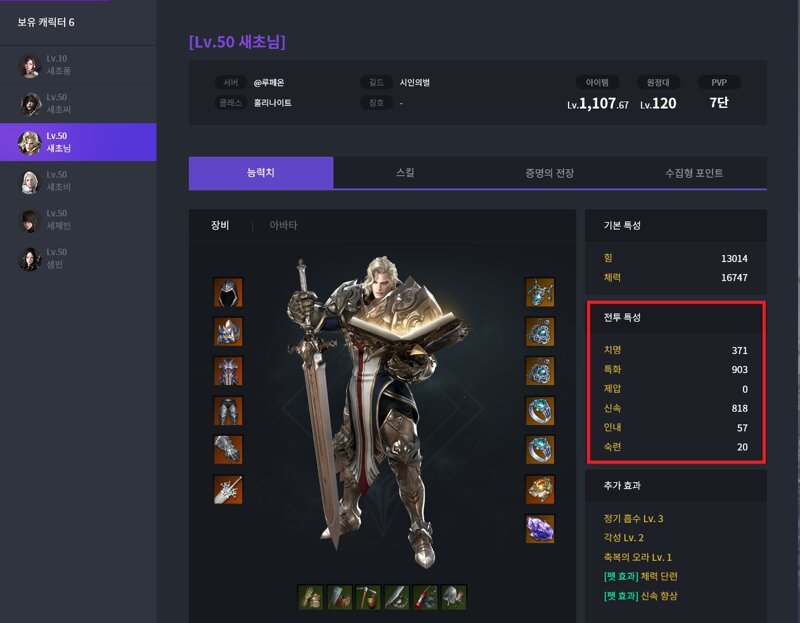800x623 pixels.
Task: Click the pickaxe mining life skill icon
Action: pos(368,597)
